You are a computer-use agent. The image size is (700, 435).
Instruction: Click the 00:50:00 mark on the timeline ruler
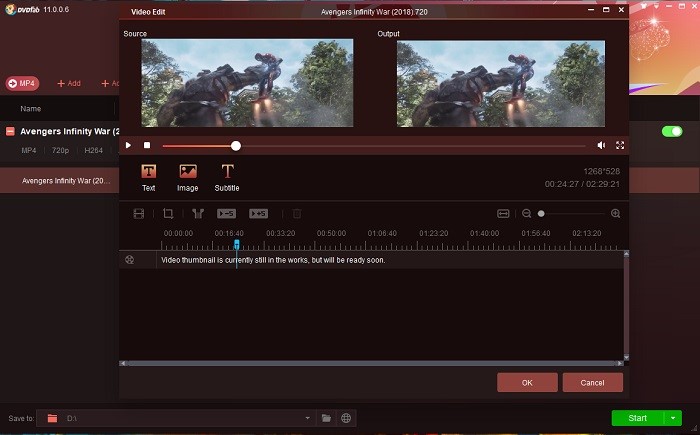331,233
